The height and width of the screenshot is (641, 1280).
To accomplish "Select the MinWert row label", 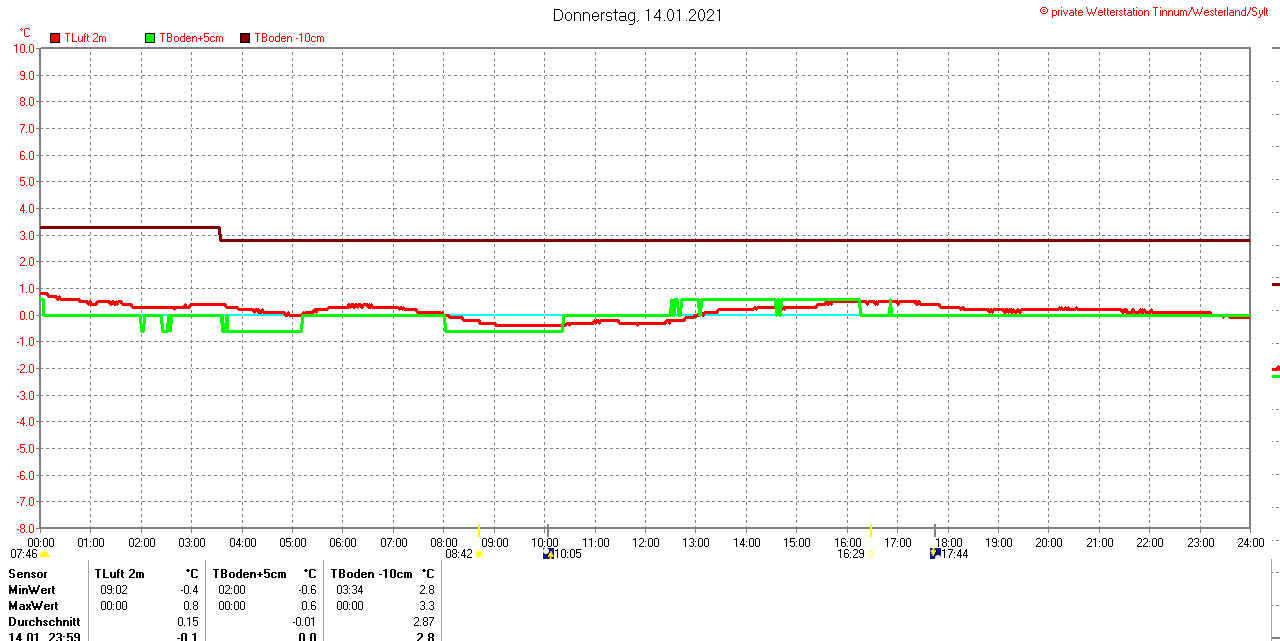I will (x=32, y=590).
